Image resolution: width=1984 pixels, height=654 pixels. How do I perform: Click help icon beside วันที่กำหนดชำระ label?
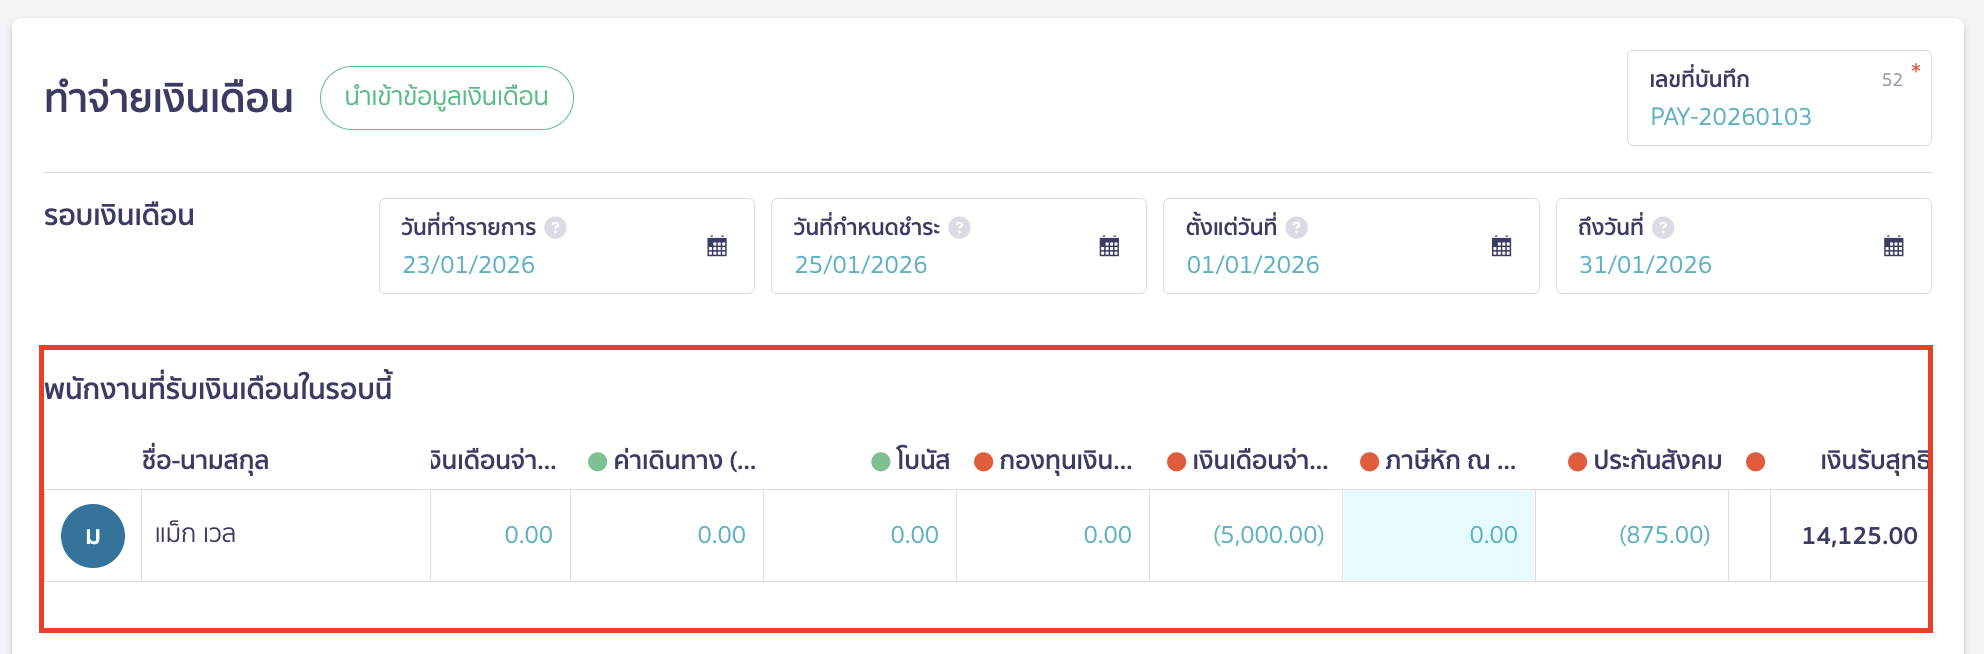[961, 227]
